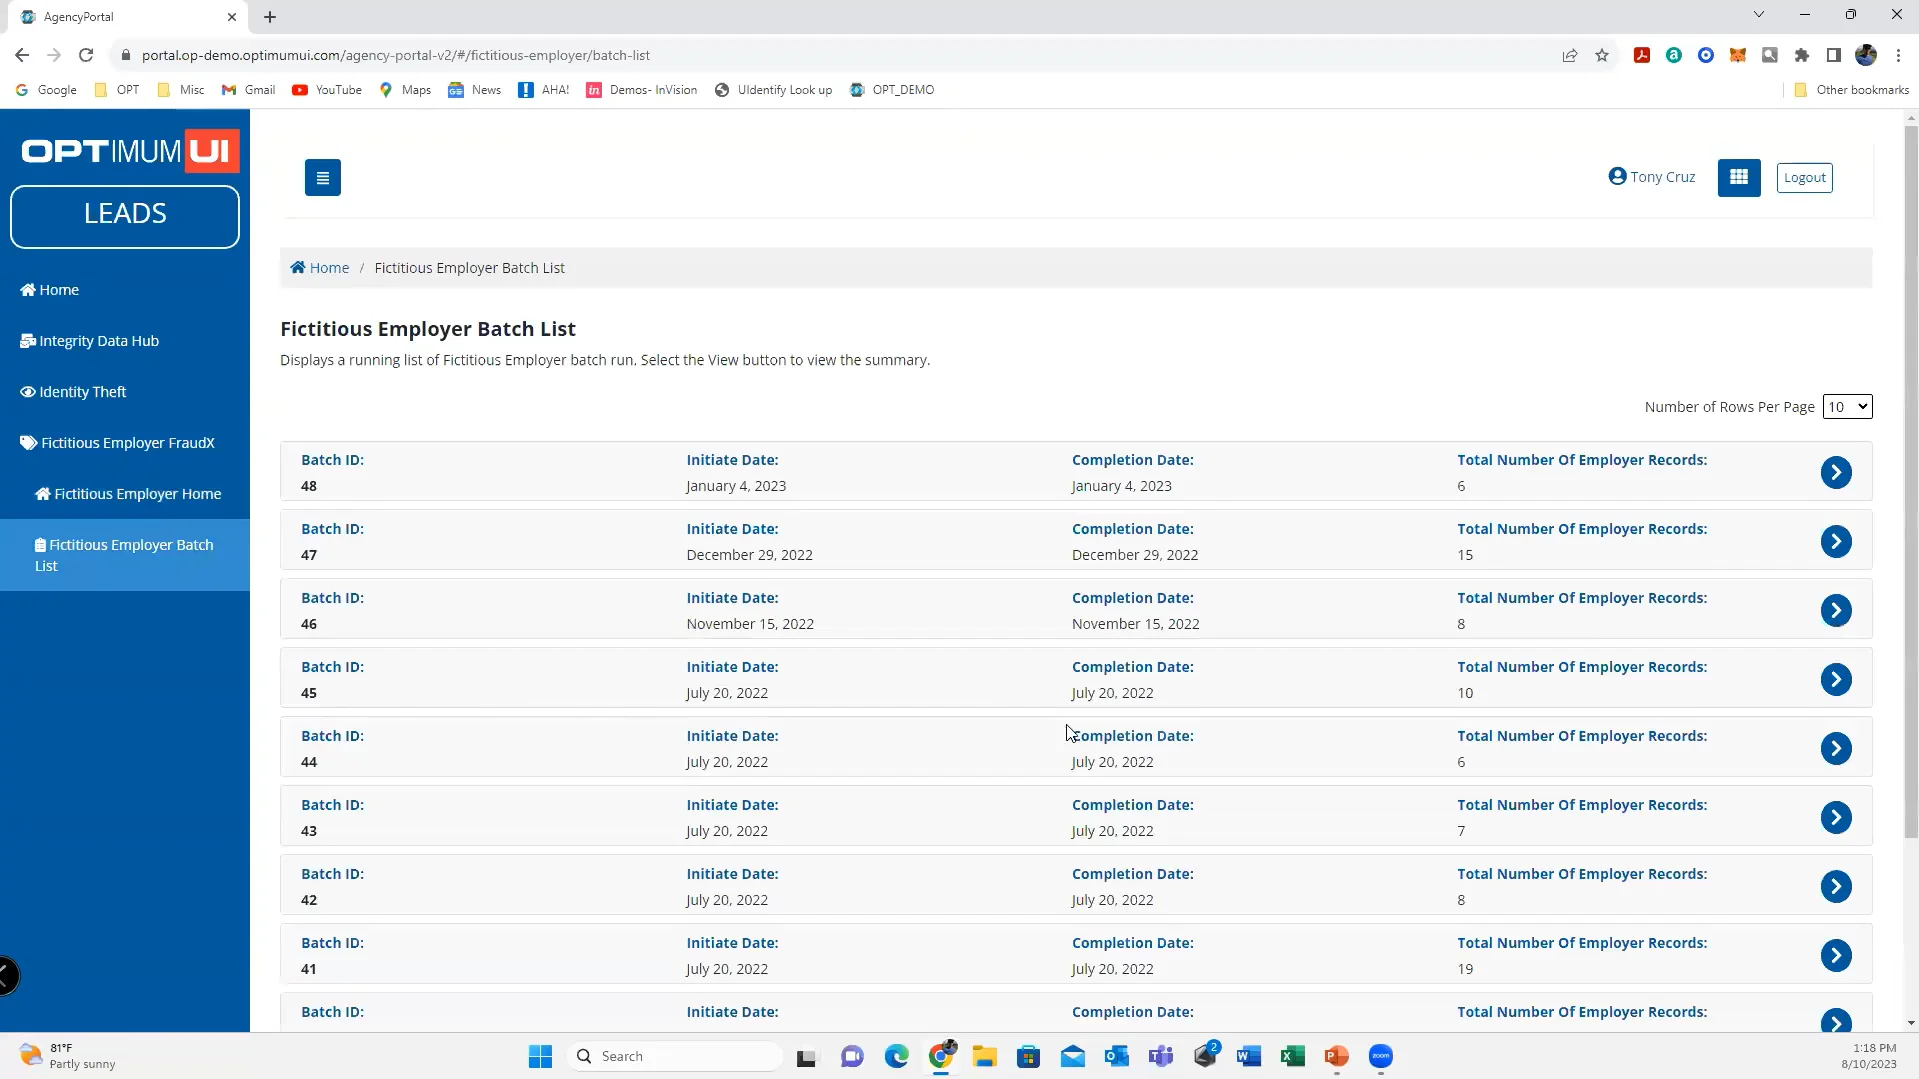Open Microsoft Teams from the taskbar
The image size is (1919, 1079).
(1160, 1056)
